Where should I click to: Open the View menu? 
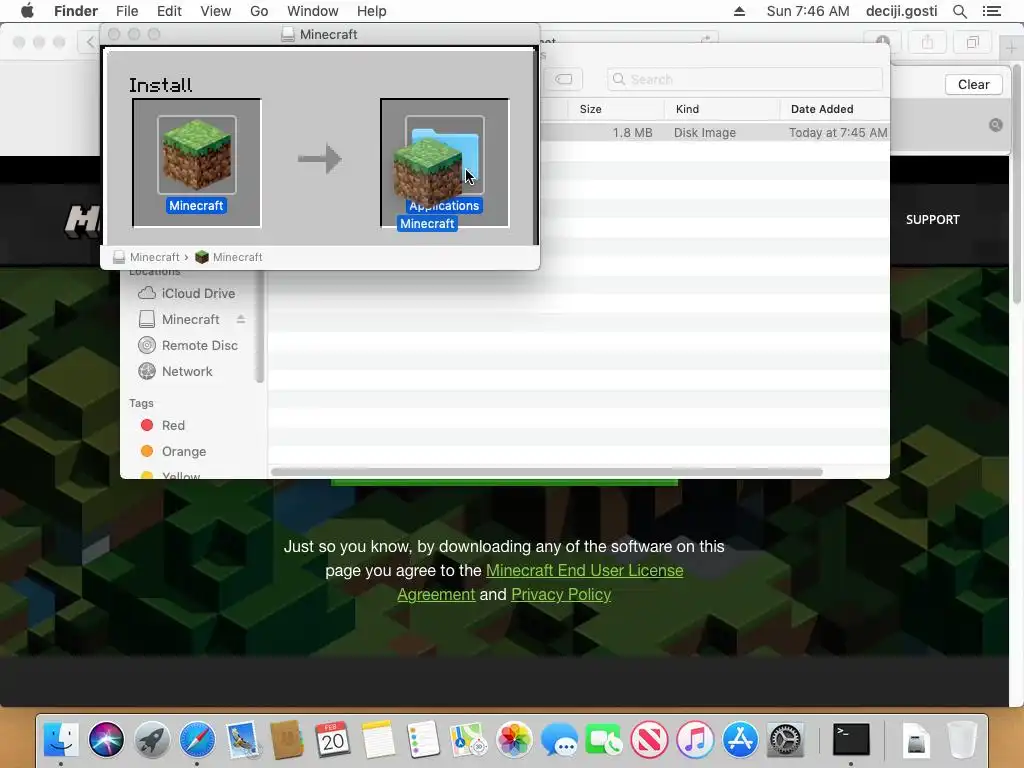(x=216, y=11)
